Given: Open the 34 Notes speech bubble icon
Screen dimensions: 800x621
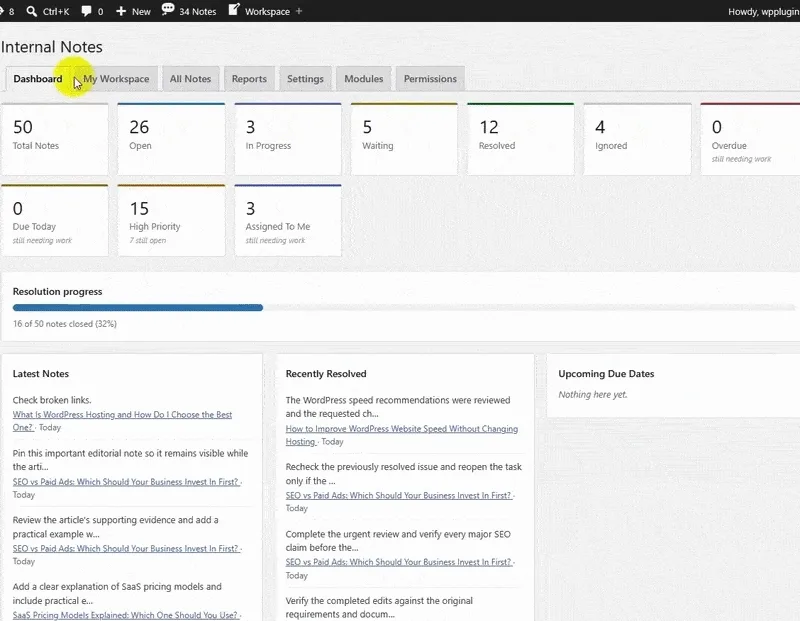Looking at the screenshot, I should tap(168, 10).
